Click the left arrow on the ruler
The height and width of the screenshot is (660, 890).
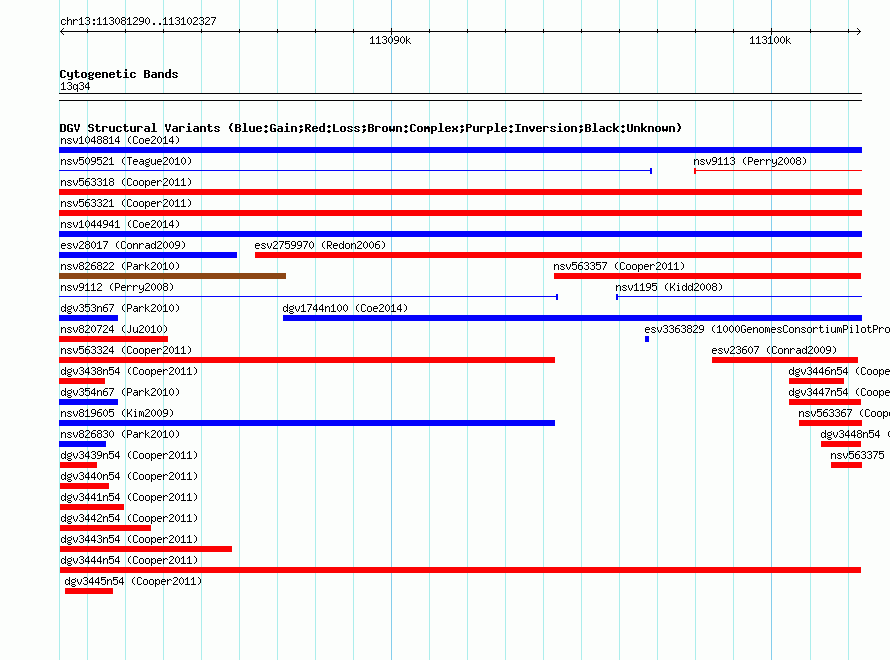62,32
